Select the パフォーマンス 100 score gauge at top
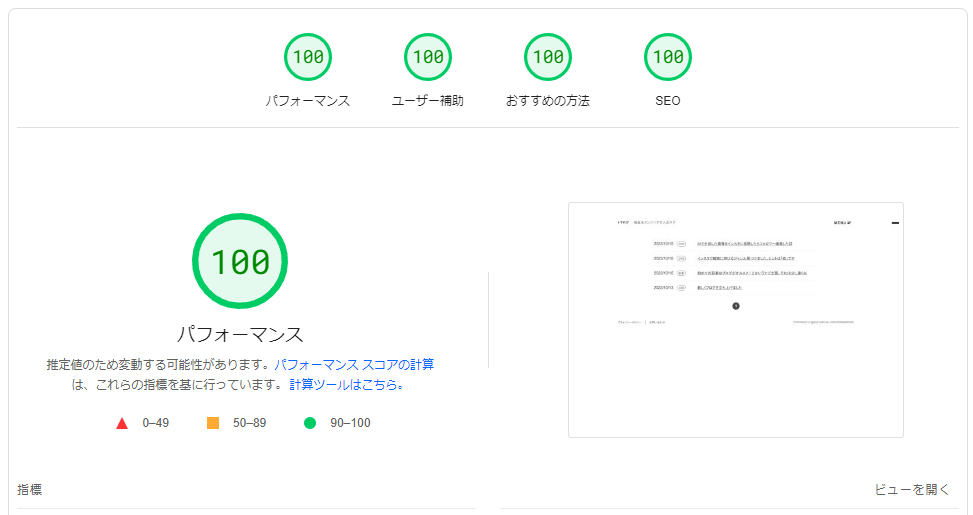Image resolution: width=973 pixels, height=515 pixels. [x=308, y=57]
